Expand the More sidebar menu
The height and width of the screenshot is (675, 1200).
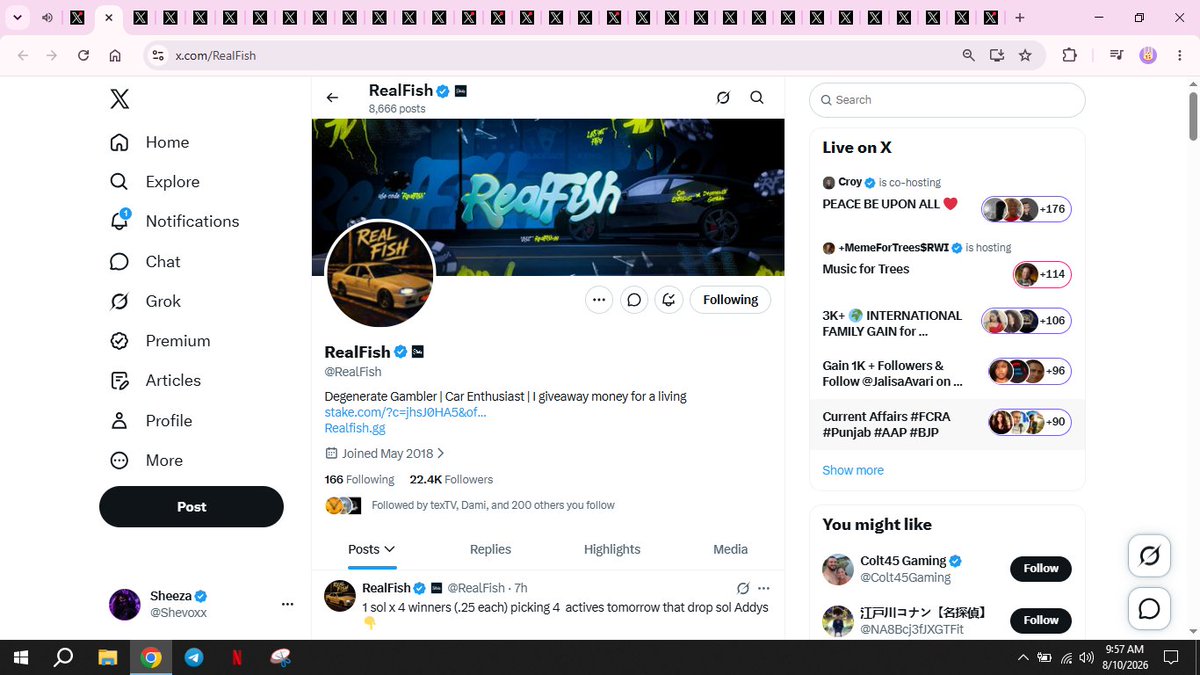pos(146,460)
